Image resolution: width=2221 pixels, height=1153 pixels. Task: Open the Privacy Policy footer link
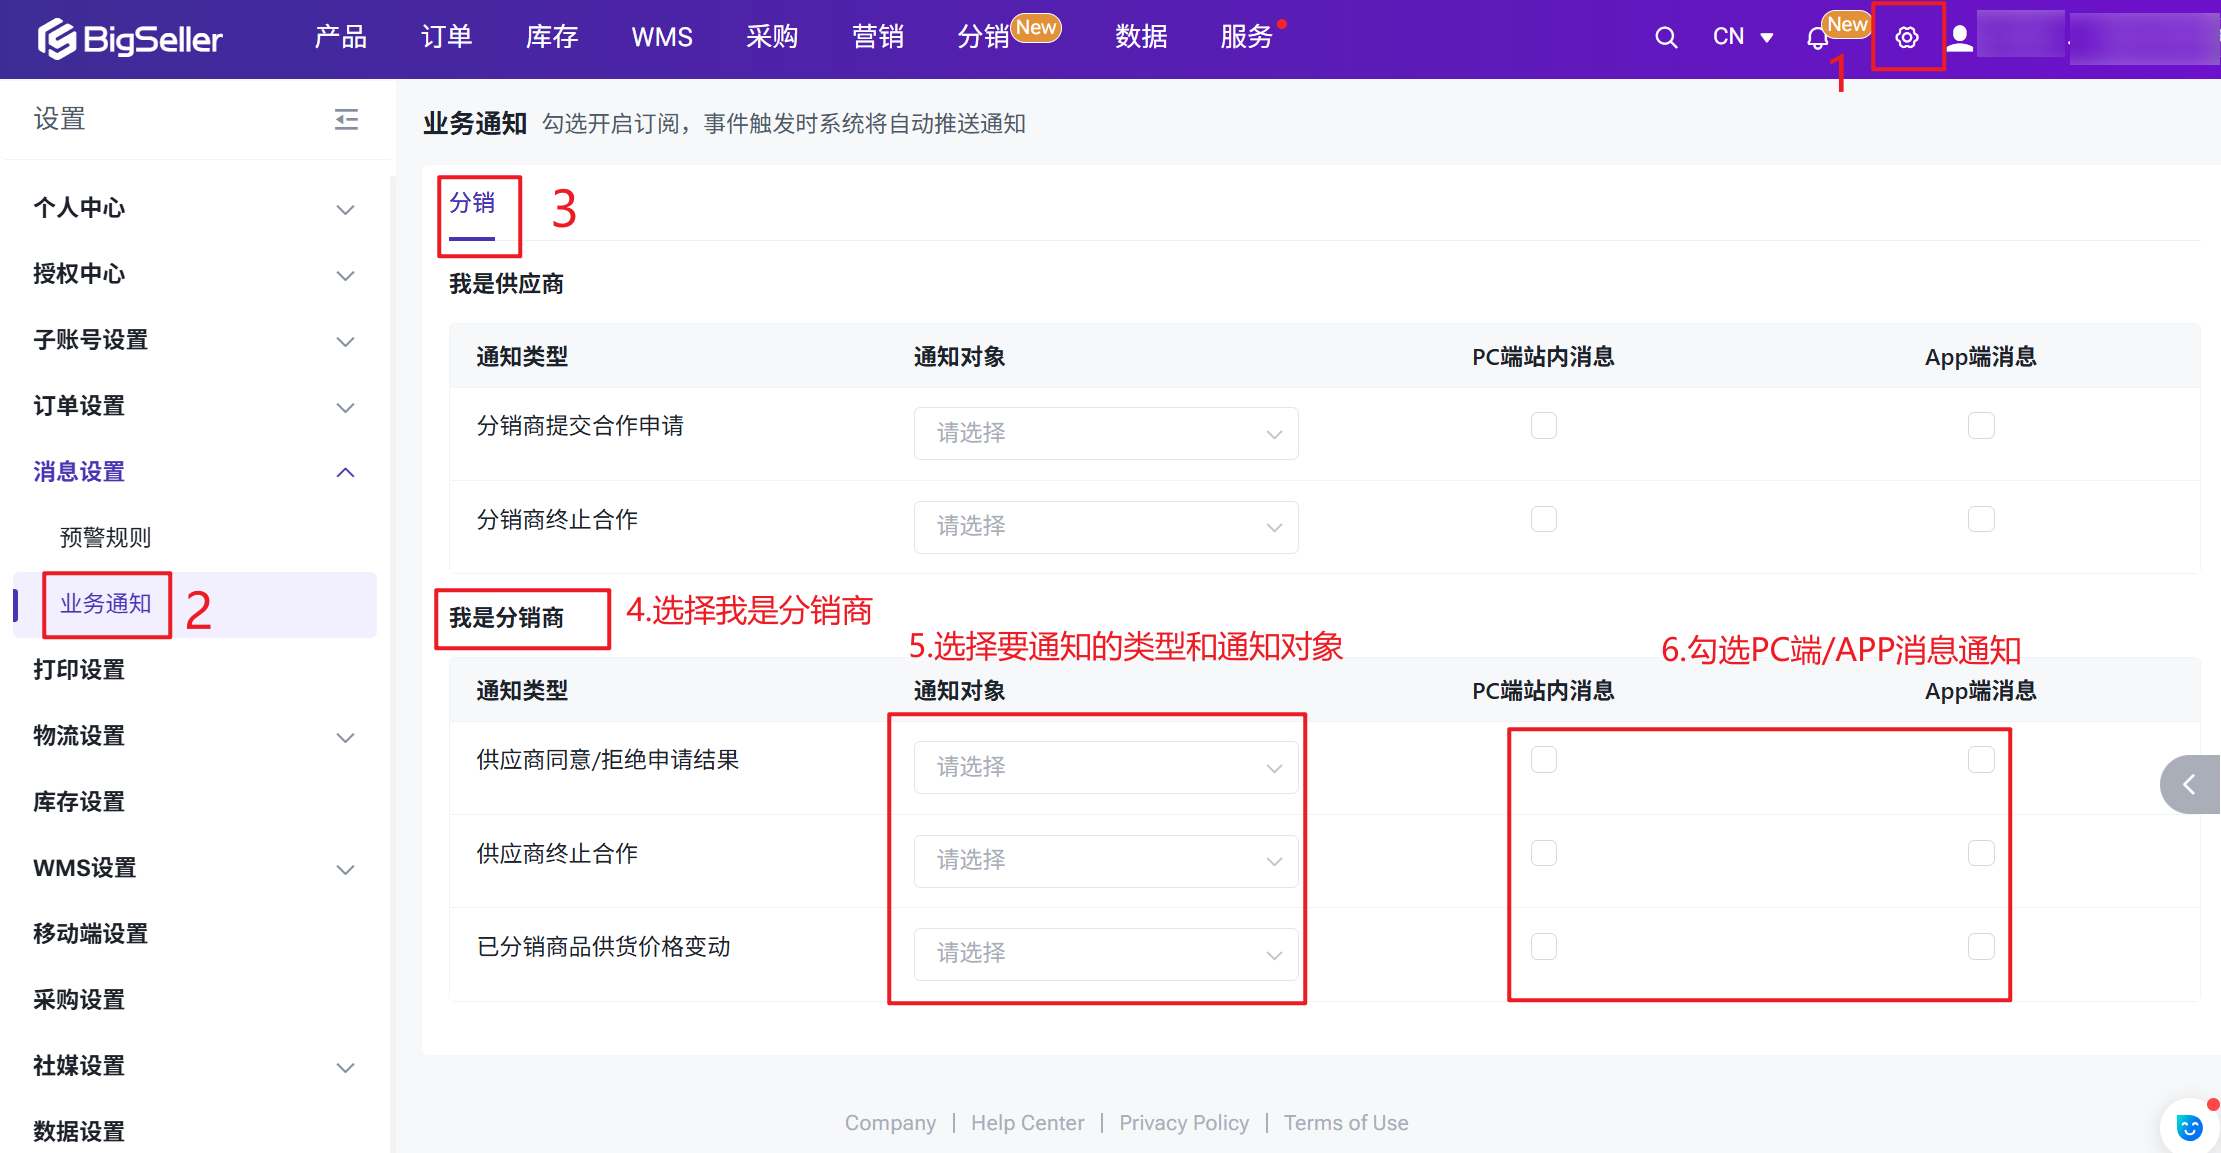coord(1183,1123)
